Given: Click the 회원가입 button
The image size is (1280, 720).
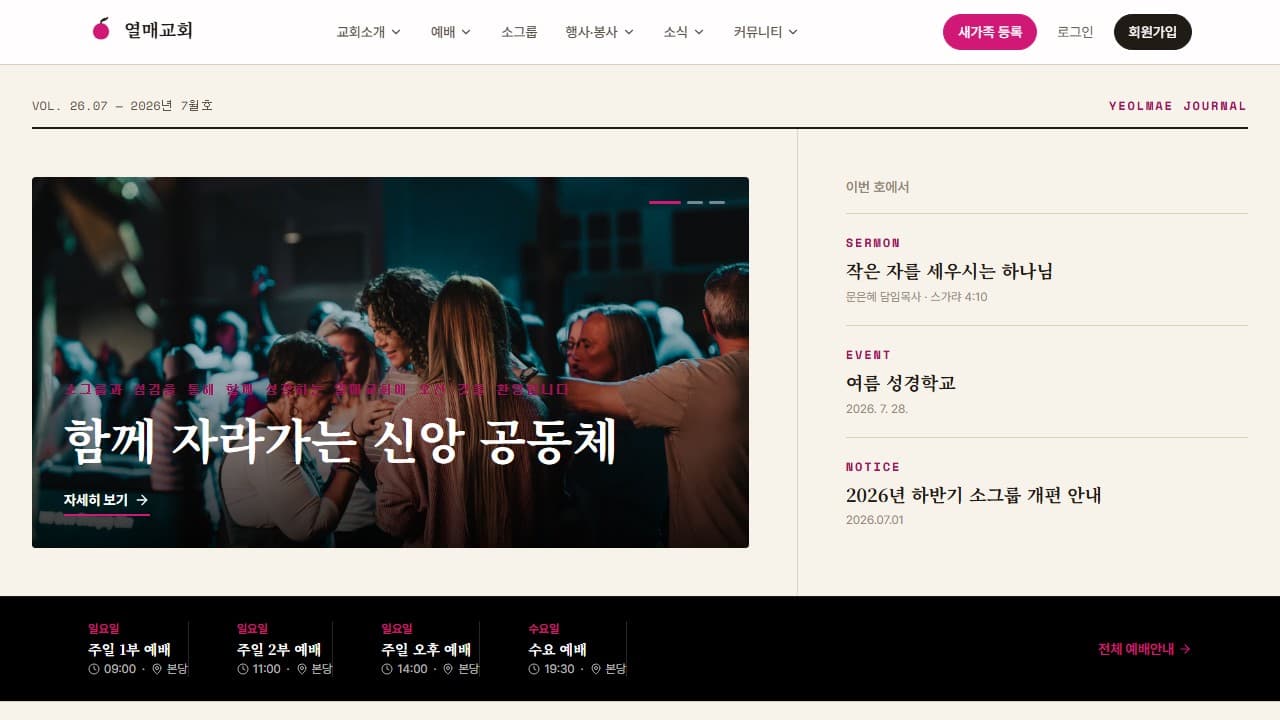Looking at the screenshot, I should (1153, 32).
